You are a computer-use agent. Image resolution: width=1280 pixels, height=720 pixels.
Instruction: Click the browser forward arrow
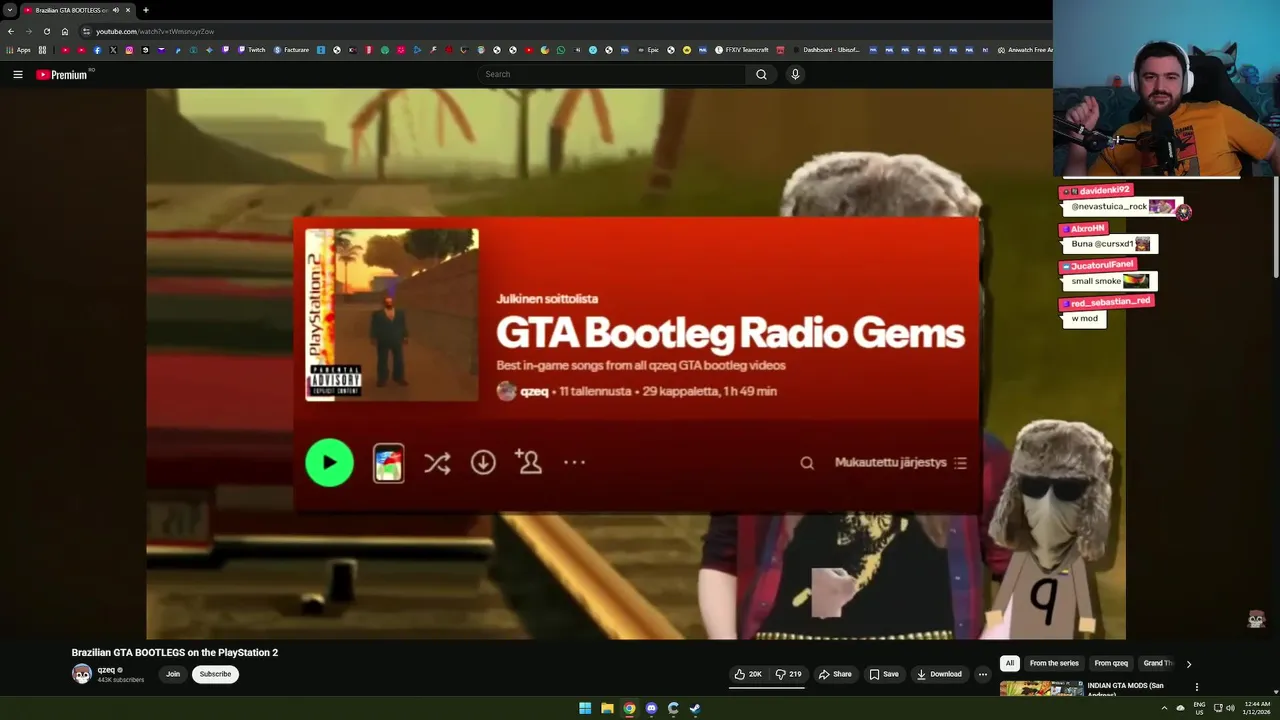(x=28, y=31)
